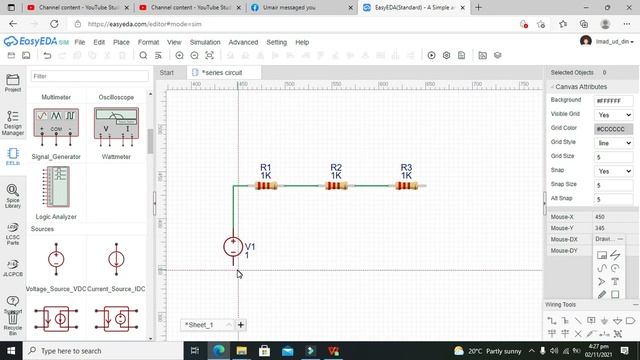Click Zoom Out magnifier in toolbar
This screenshot has width=640, height=360.
pyautogui.click(x=194, y=56)
